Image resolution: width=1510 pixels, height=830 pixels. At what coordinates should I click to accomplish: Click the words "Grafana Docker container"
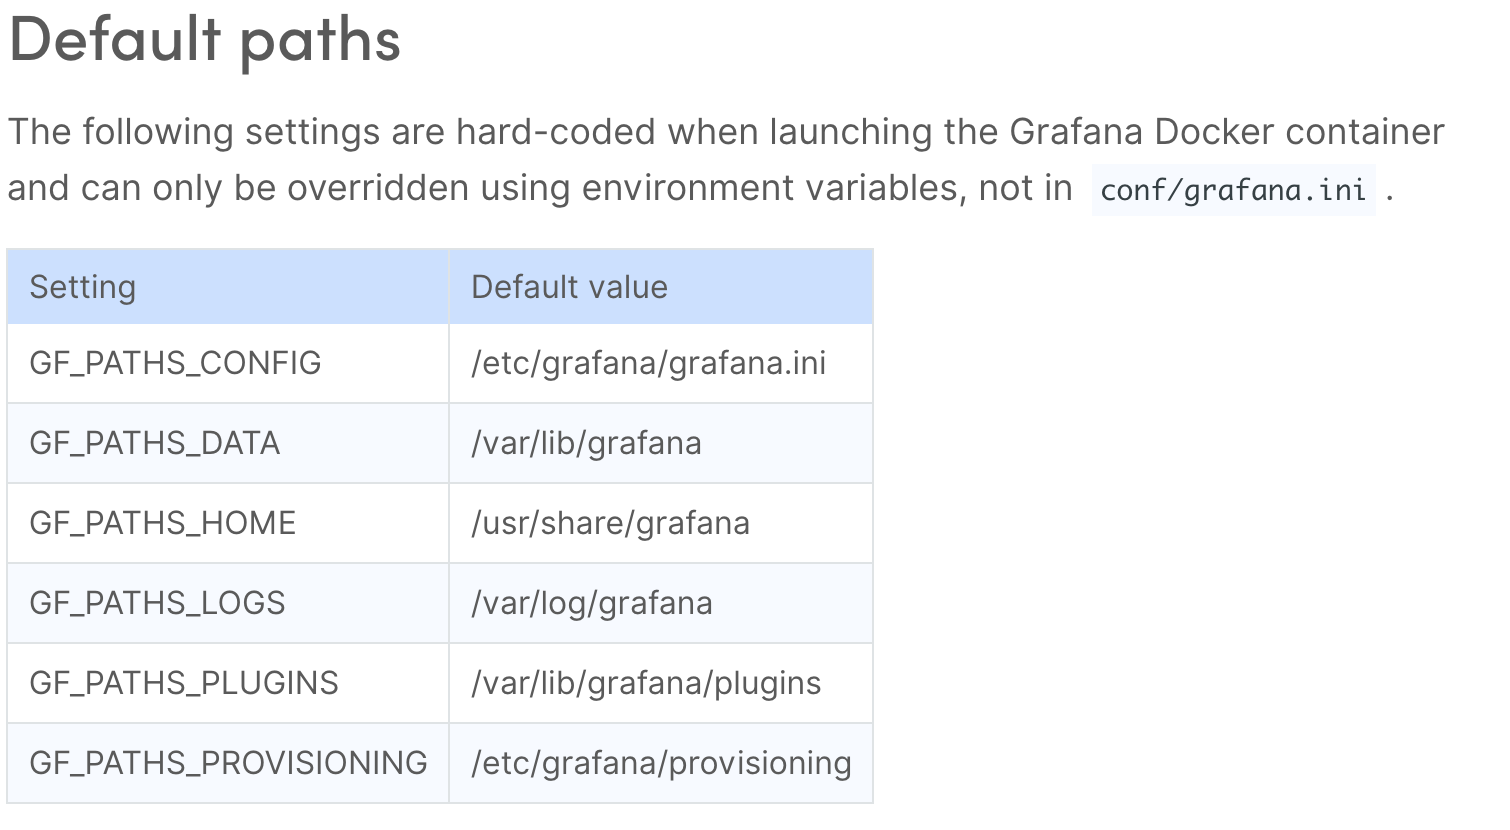pos(1227,132)
